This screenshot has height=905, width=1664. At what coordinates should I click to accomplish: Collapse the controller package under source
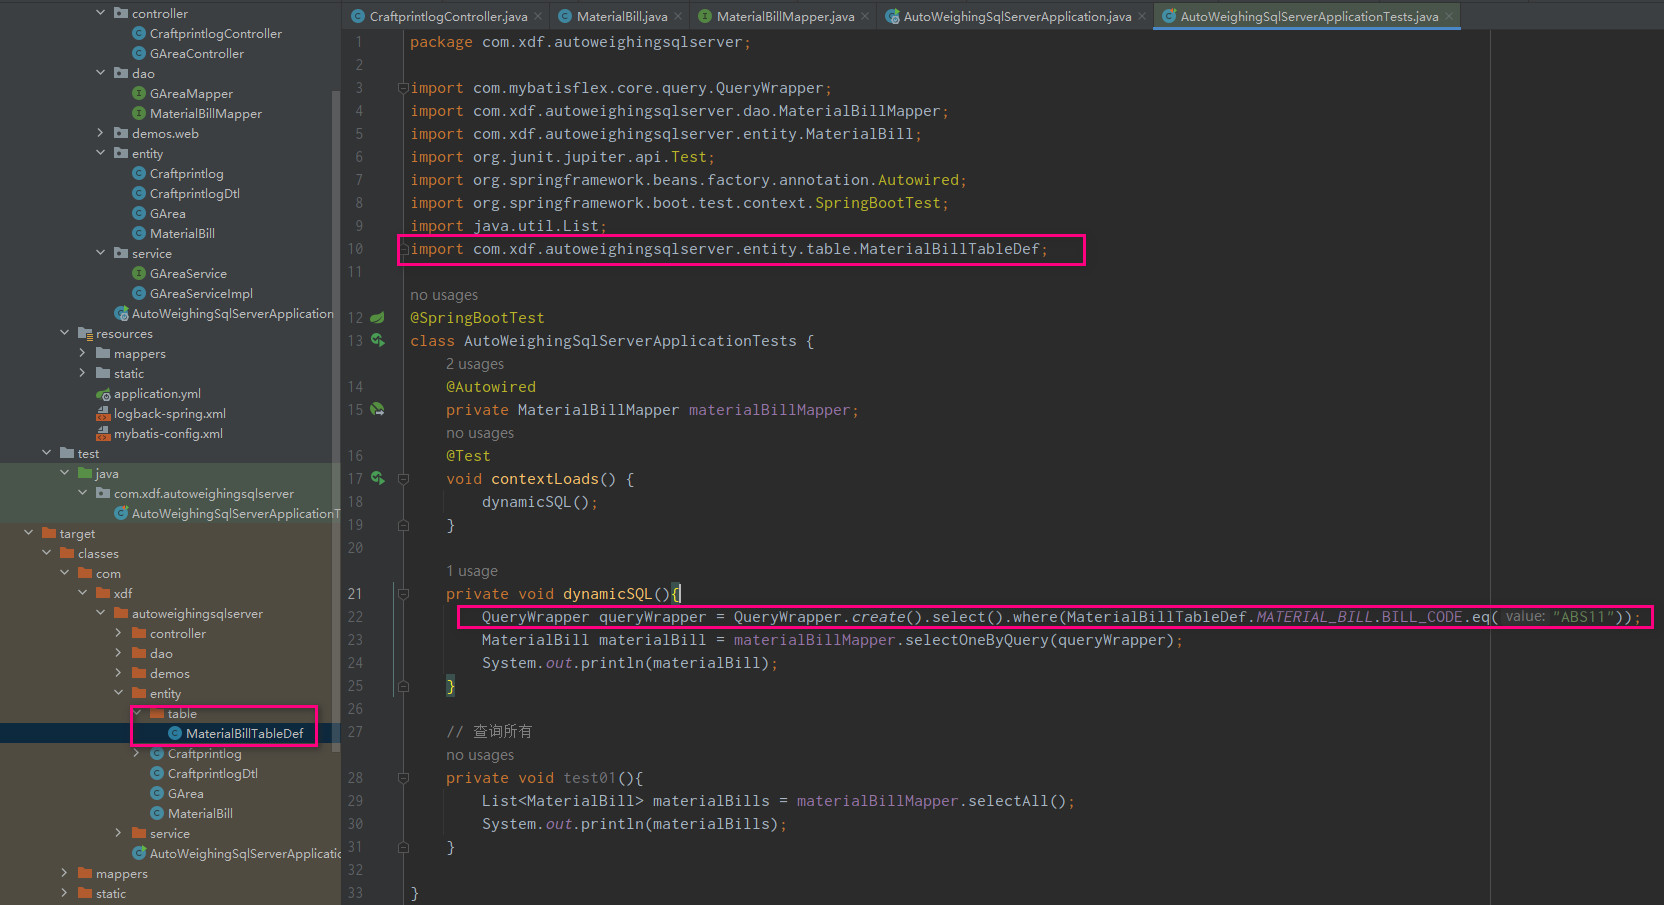(x=100, y=13)
